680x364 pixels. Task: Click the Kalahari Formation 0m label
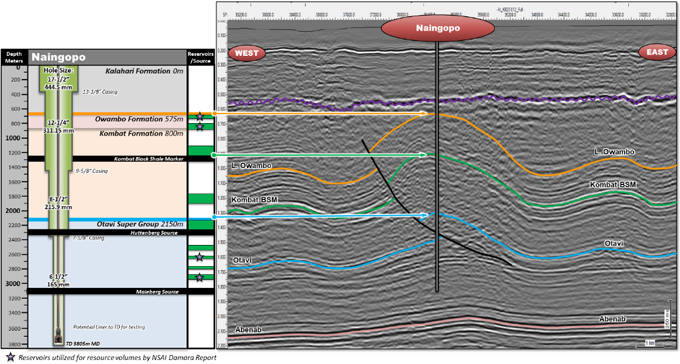point(144,71)
